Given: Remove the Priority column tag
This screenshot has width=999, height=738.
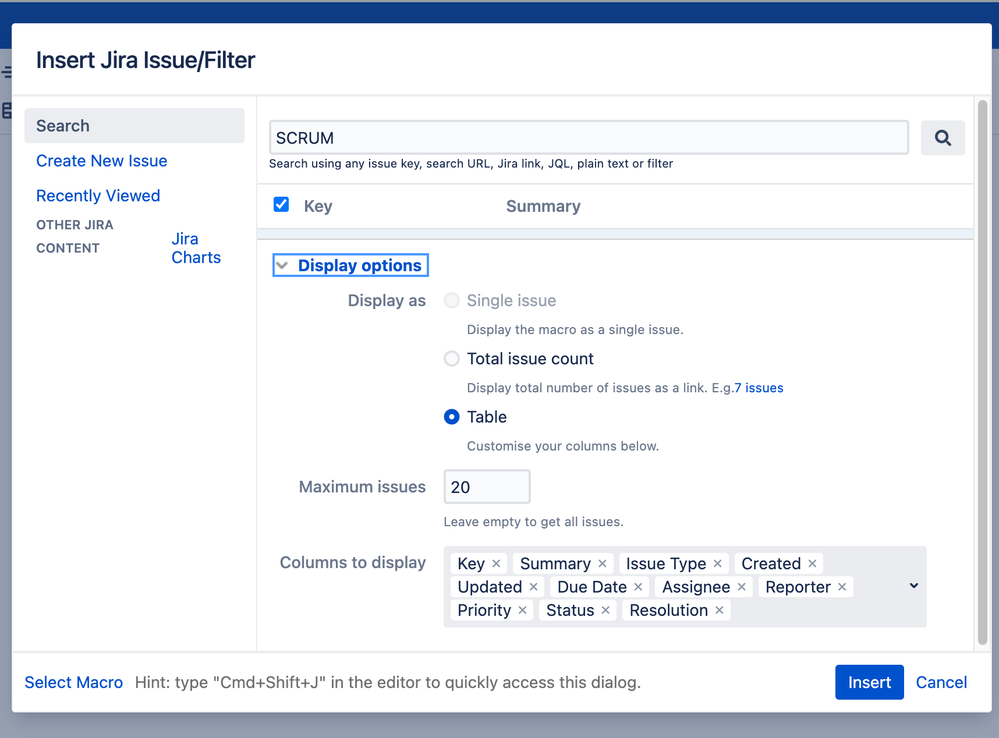Looking at the screenshot, I should pos(522,610).
